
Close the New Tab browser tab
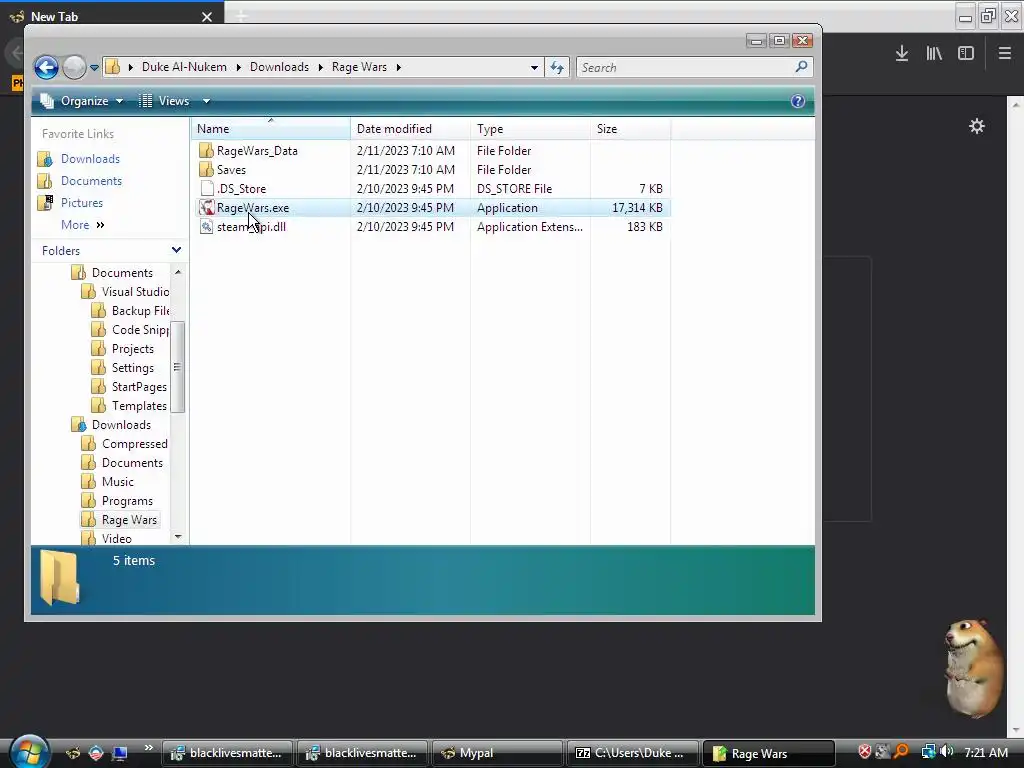(x=207, y=17)
